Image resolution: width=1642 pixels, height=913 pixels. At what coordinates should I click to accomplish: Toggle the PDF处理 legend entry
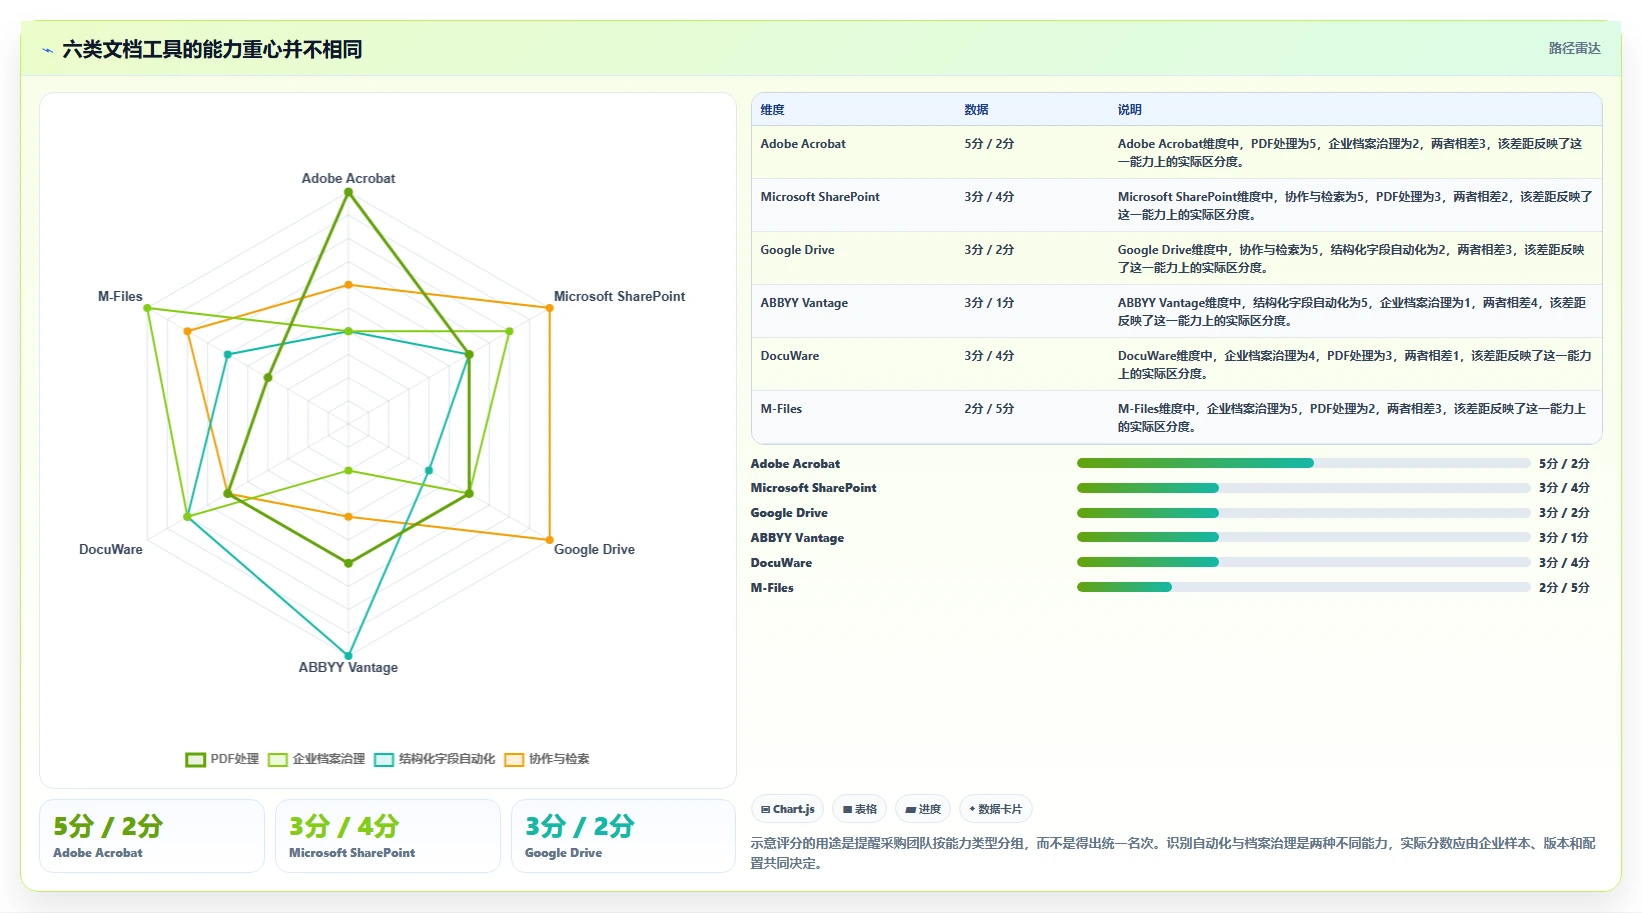tap(222, 759)
